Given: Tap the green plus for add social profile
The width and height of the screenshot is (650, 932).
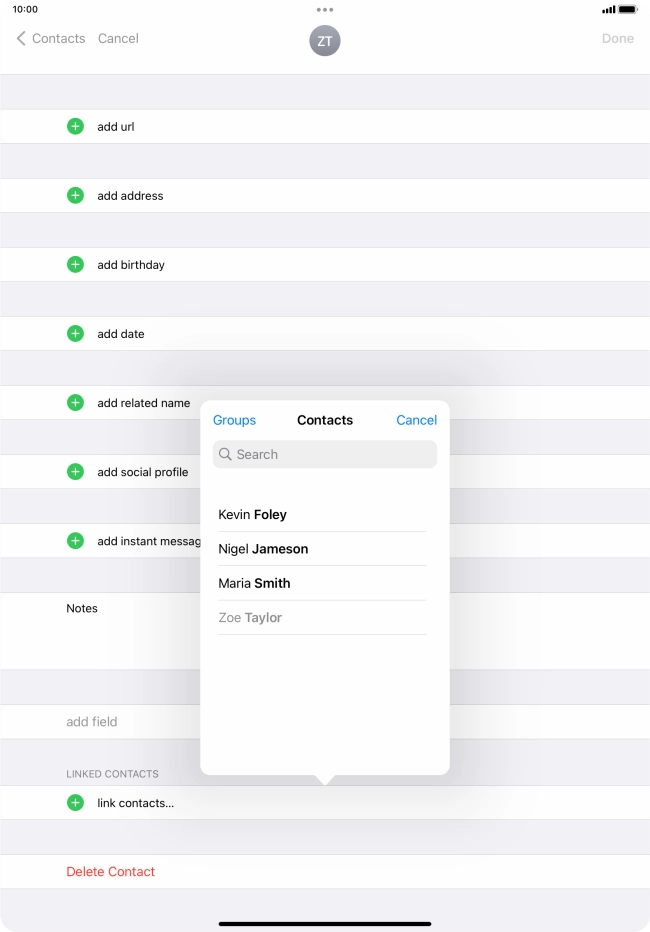Looking at the screenshot, I should point(75,472).
